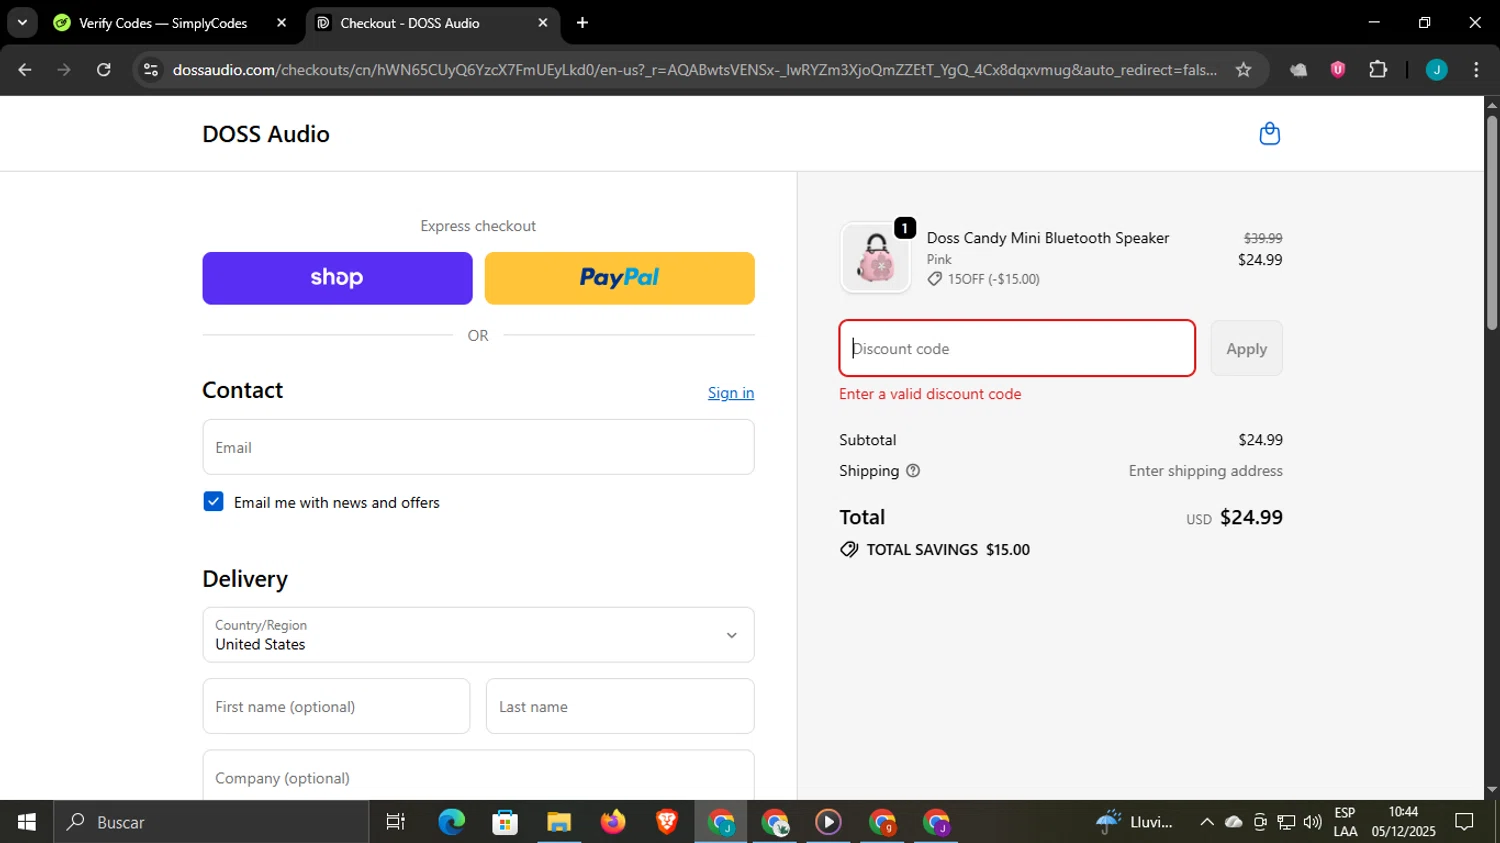Screen dimensions: 1500x843
Task: Open the media player taskbar icon
Action: (x=828, y=822)
